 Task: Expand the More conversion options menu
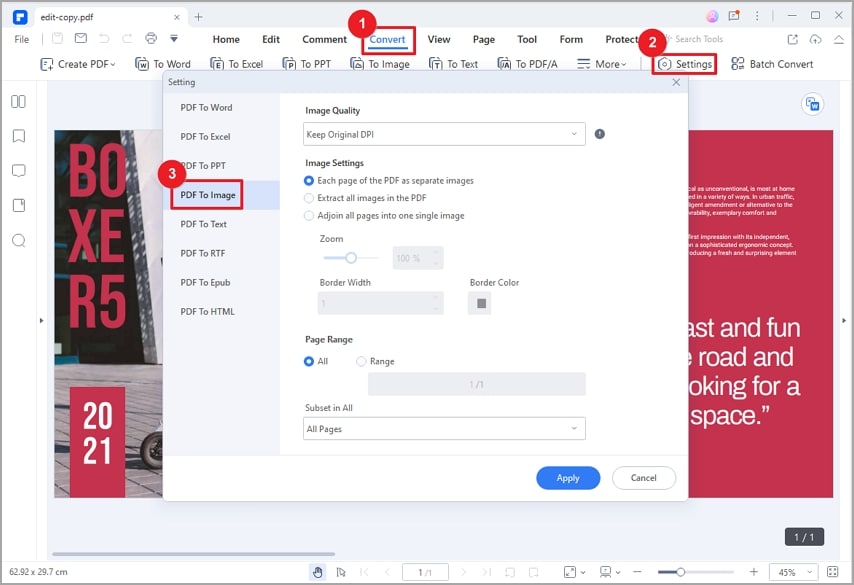[x=601, y=64]
